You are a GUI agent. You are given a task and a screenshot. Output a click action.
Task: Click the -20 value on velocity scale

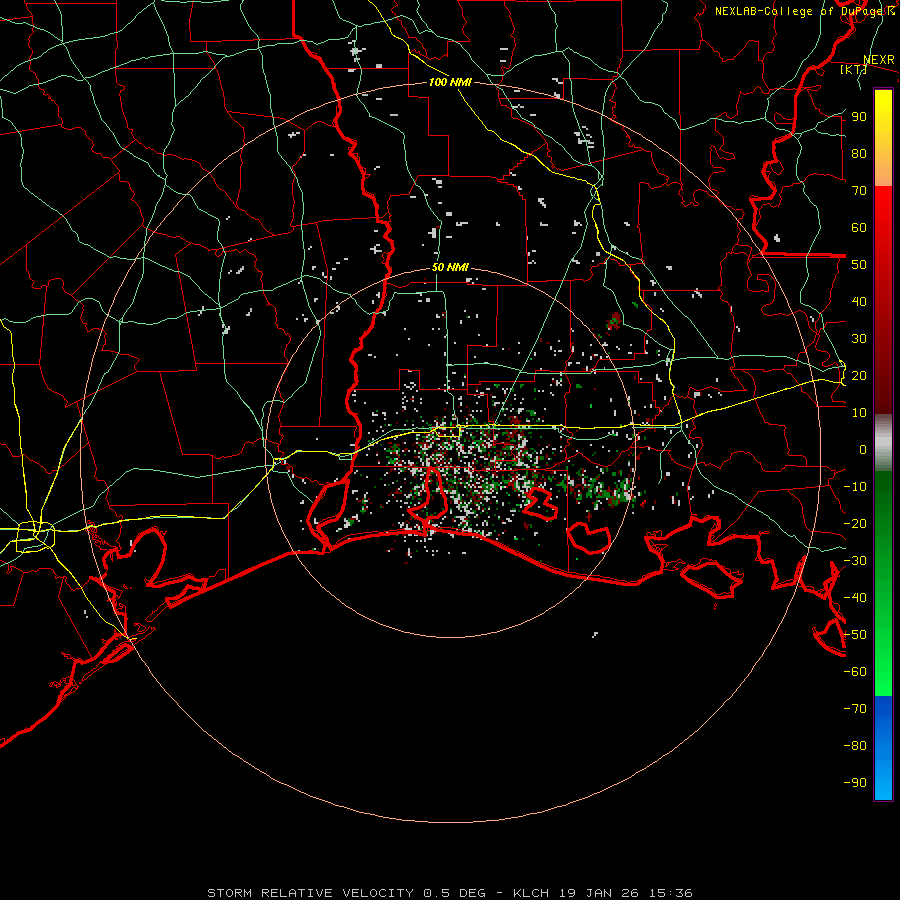click(855, 523)
